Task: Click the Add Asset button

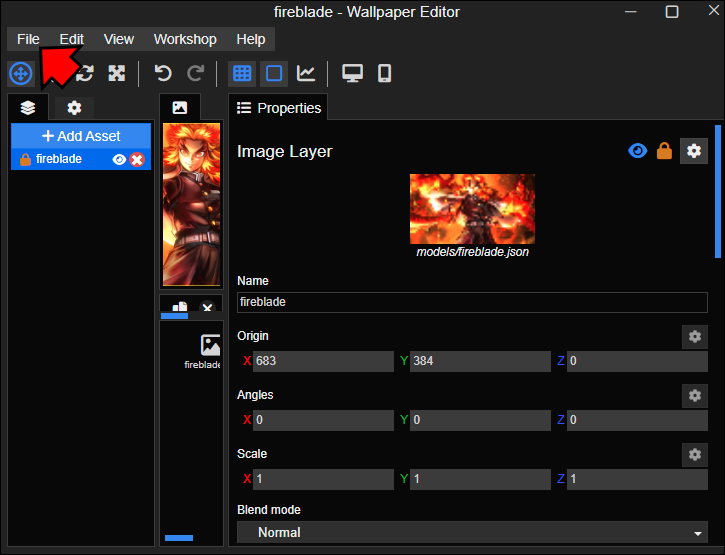Action: [x=81, y=136]
